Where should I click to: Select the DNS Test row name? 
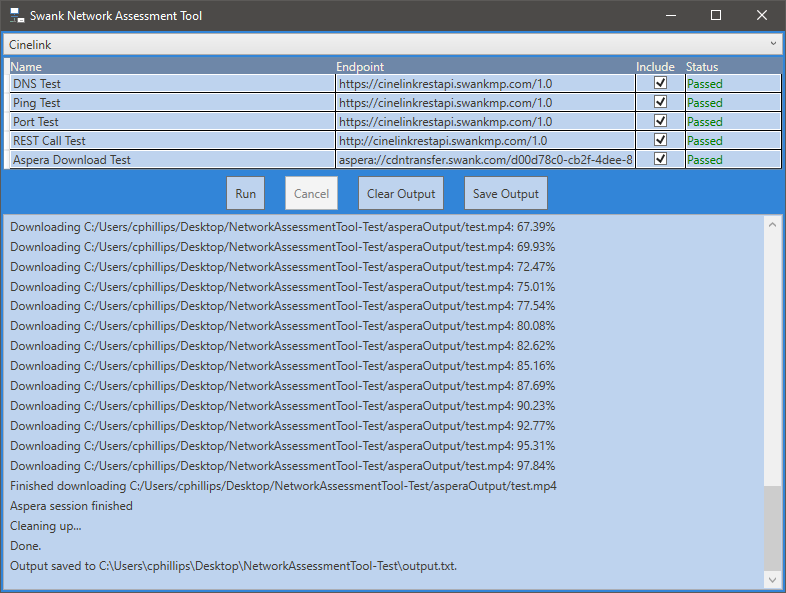(x=37, y=84)
